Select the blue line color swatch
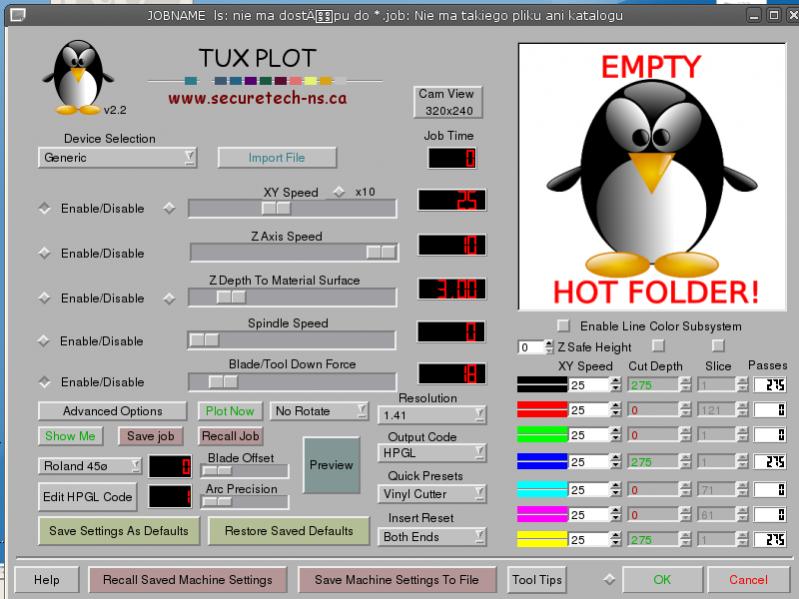The height and width of the screenshot is (599, 799). (x=541, y=462)
